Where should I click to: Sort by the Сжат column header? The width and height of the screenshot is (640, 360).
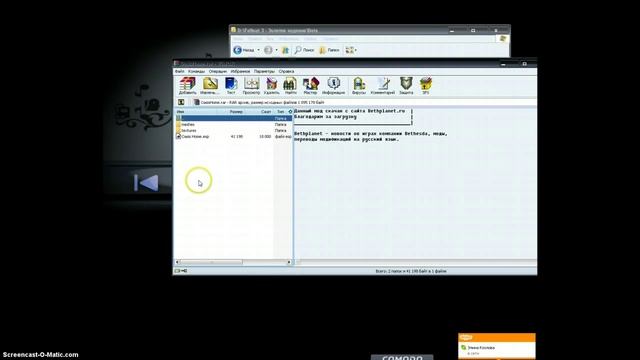click(264, 111)
